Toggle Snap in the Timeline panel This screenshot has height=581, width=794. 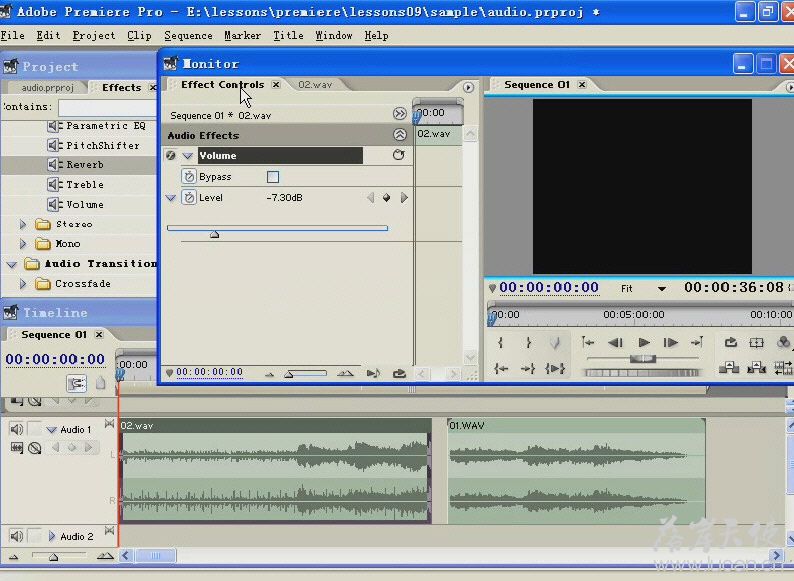click(76, 383)
